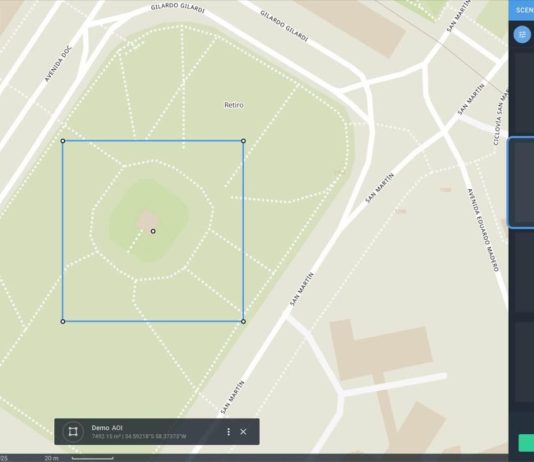Screen dimensions: 534x462
Task: Select the bottom-right AOI corner handle
Action: click(x=243, y=321)
